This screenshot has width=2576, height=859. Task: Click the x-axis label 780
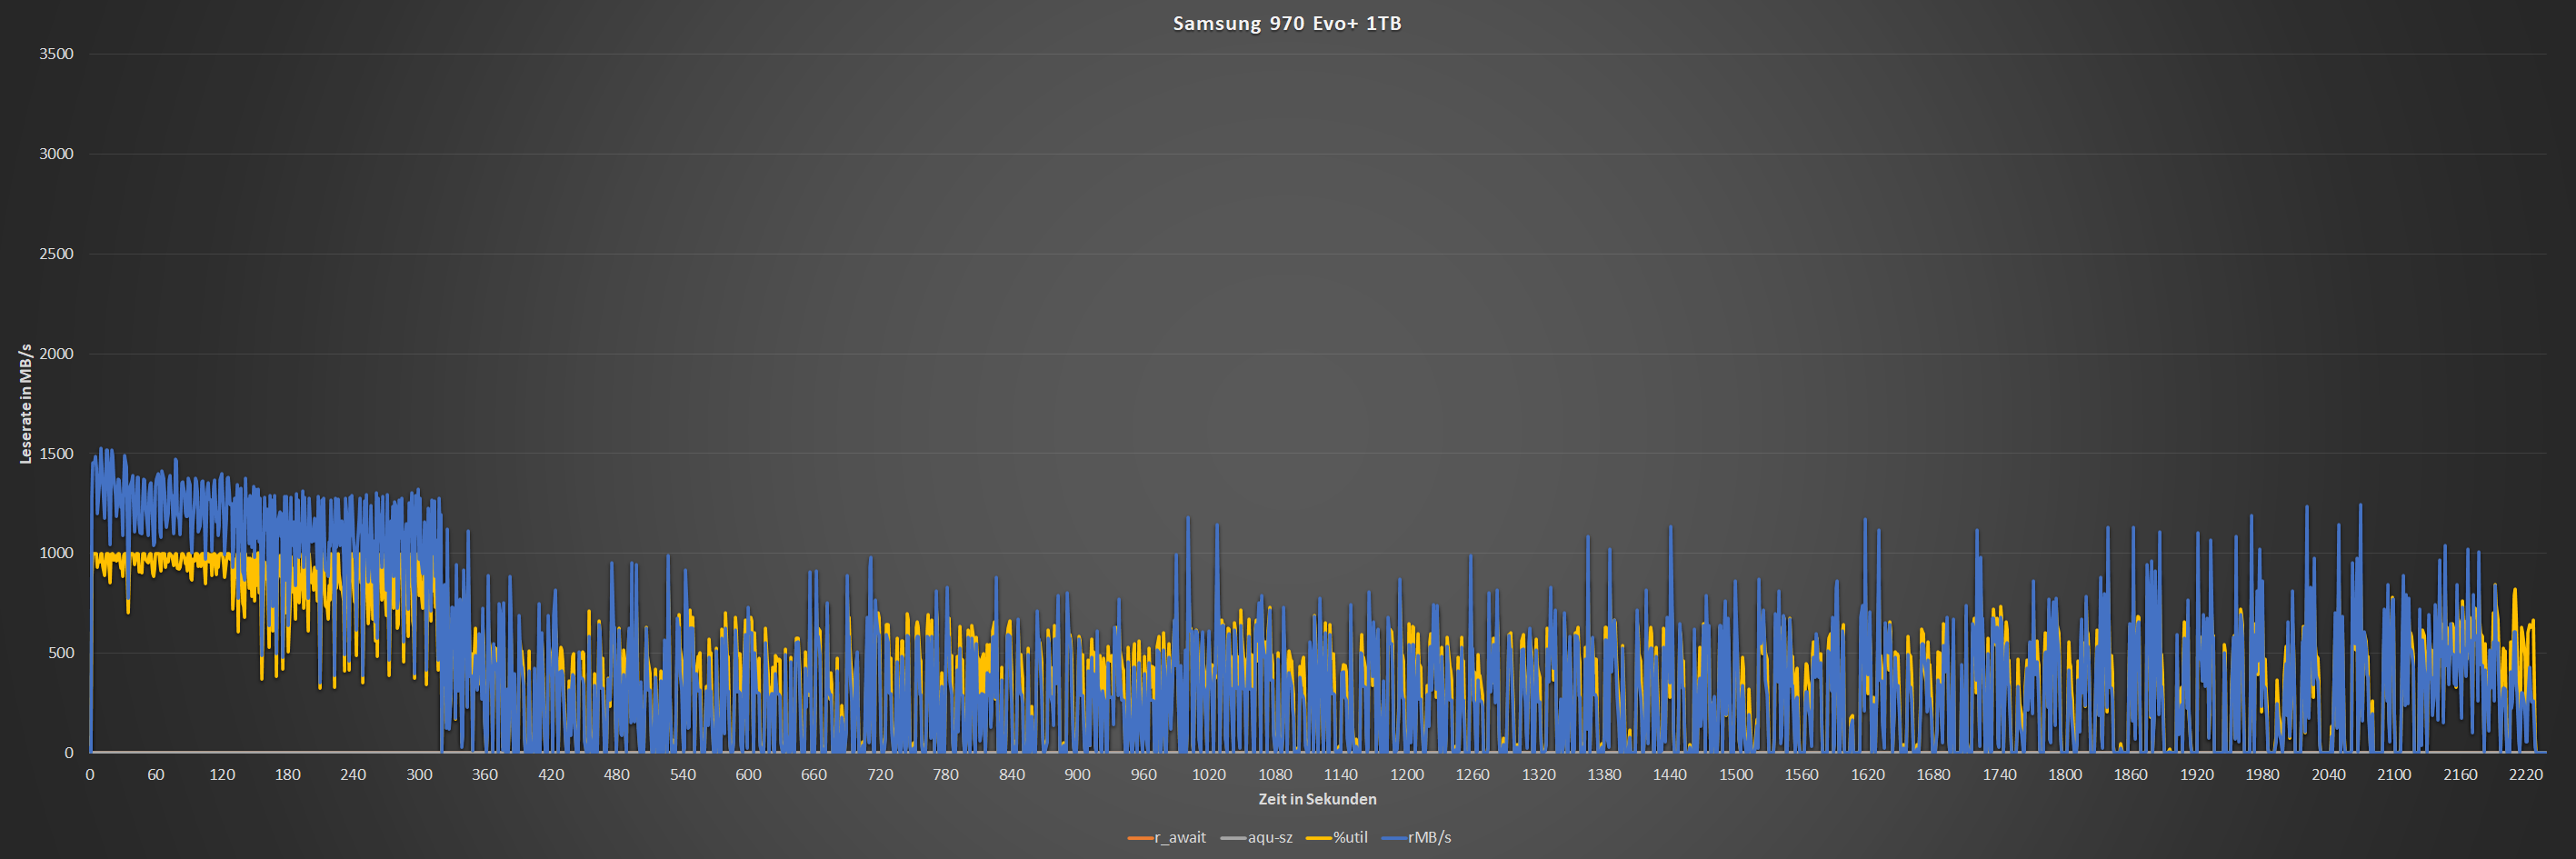[946, 775]
